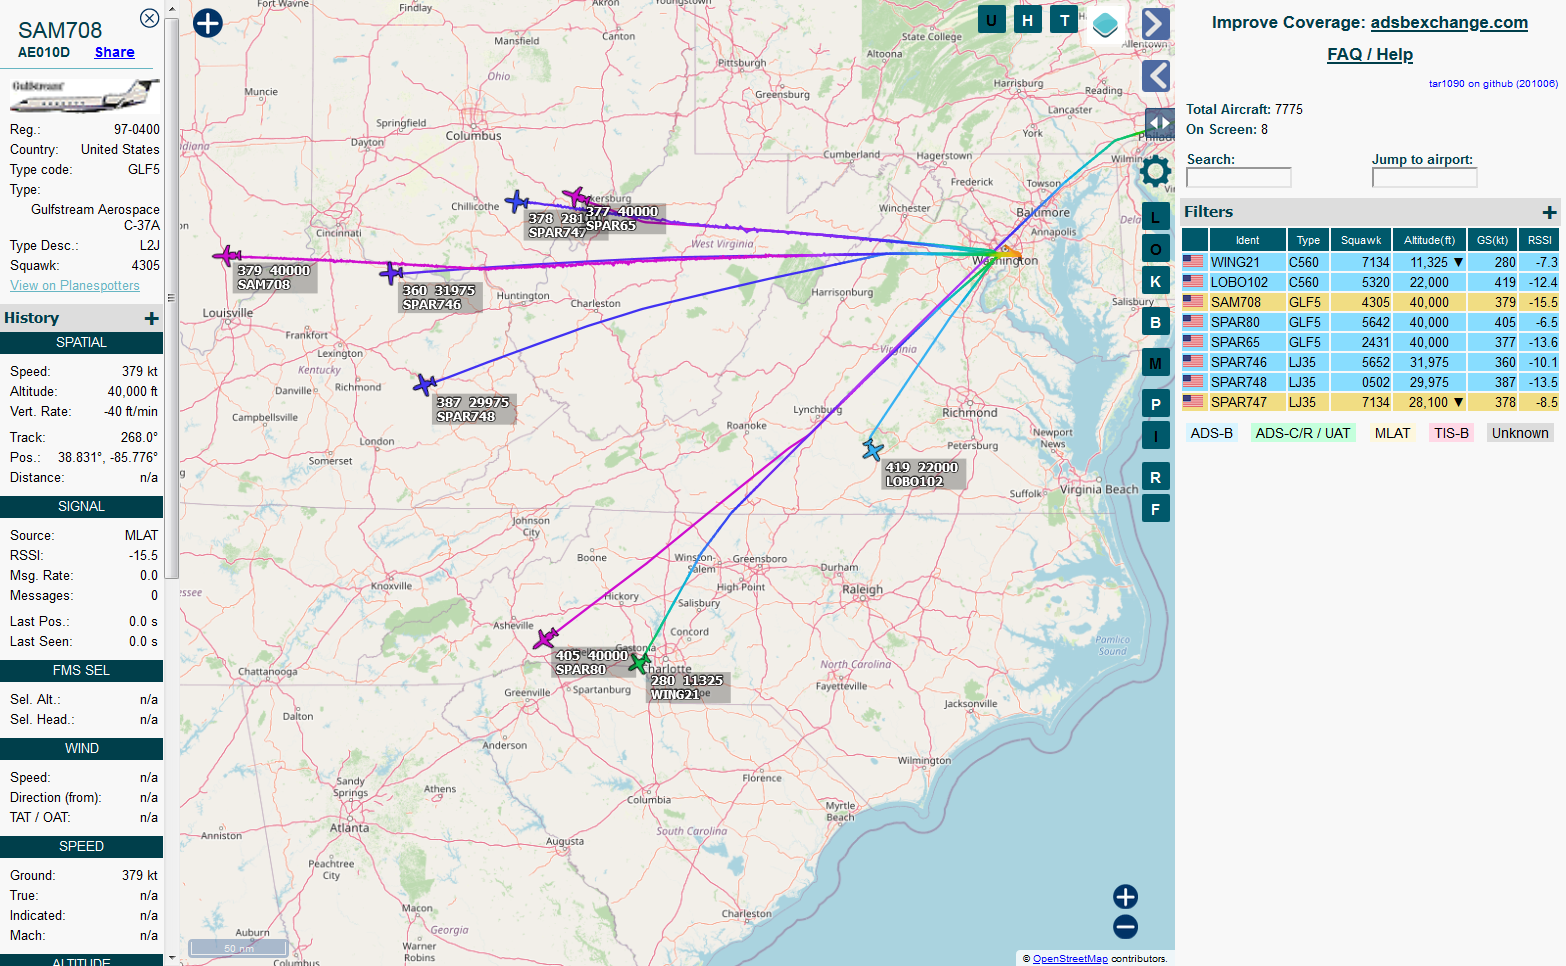This screenshot has height=966, width=1566.
Task: Sort table by Ident column
Action: point(1247,240)
